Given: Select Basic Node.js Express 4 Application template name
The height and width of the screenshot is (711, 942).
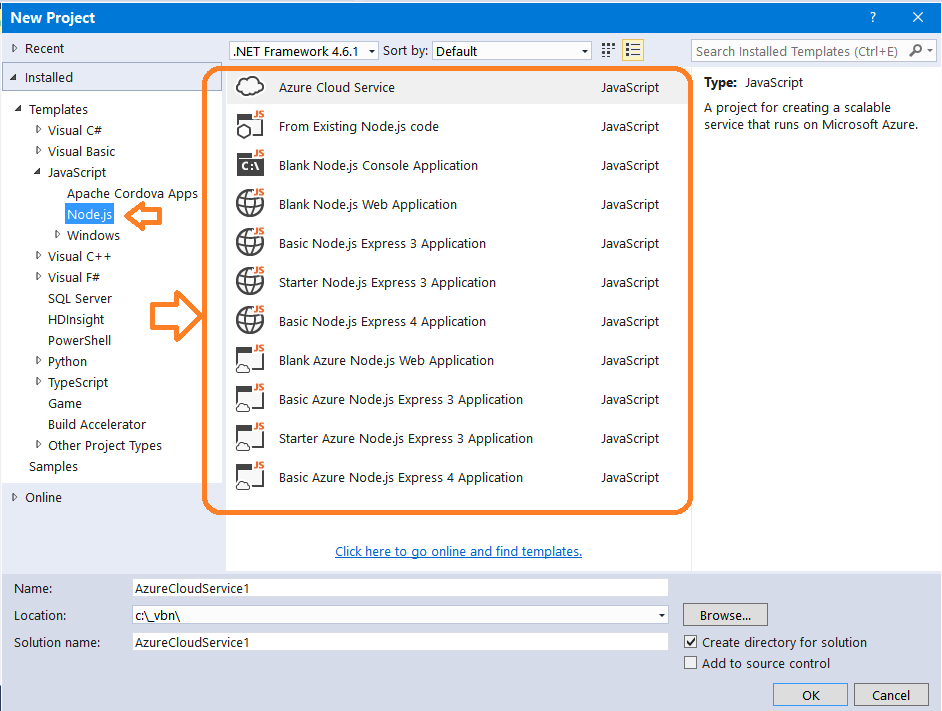Looking at the screenshot, I should coord(382,322).
